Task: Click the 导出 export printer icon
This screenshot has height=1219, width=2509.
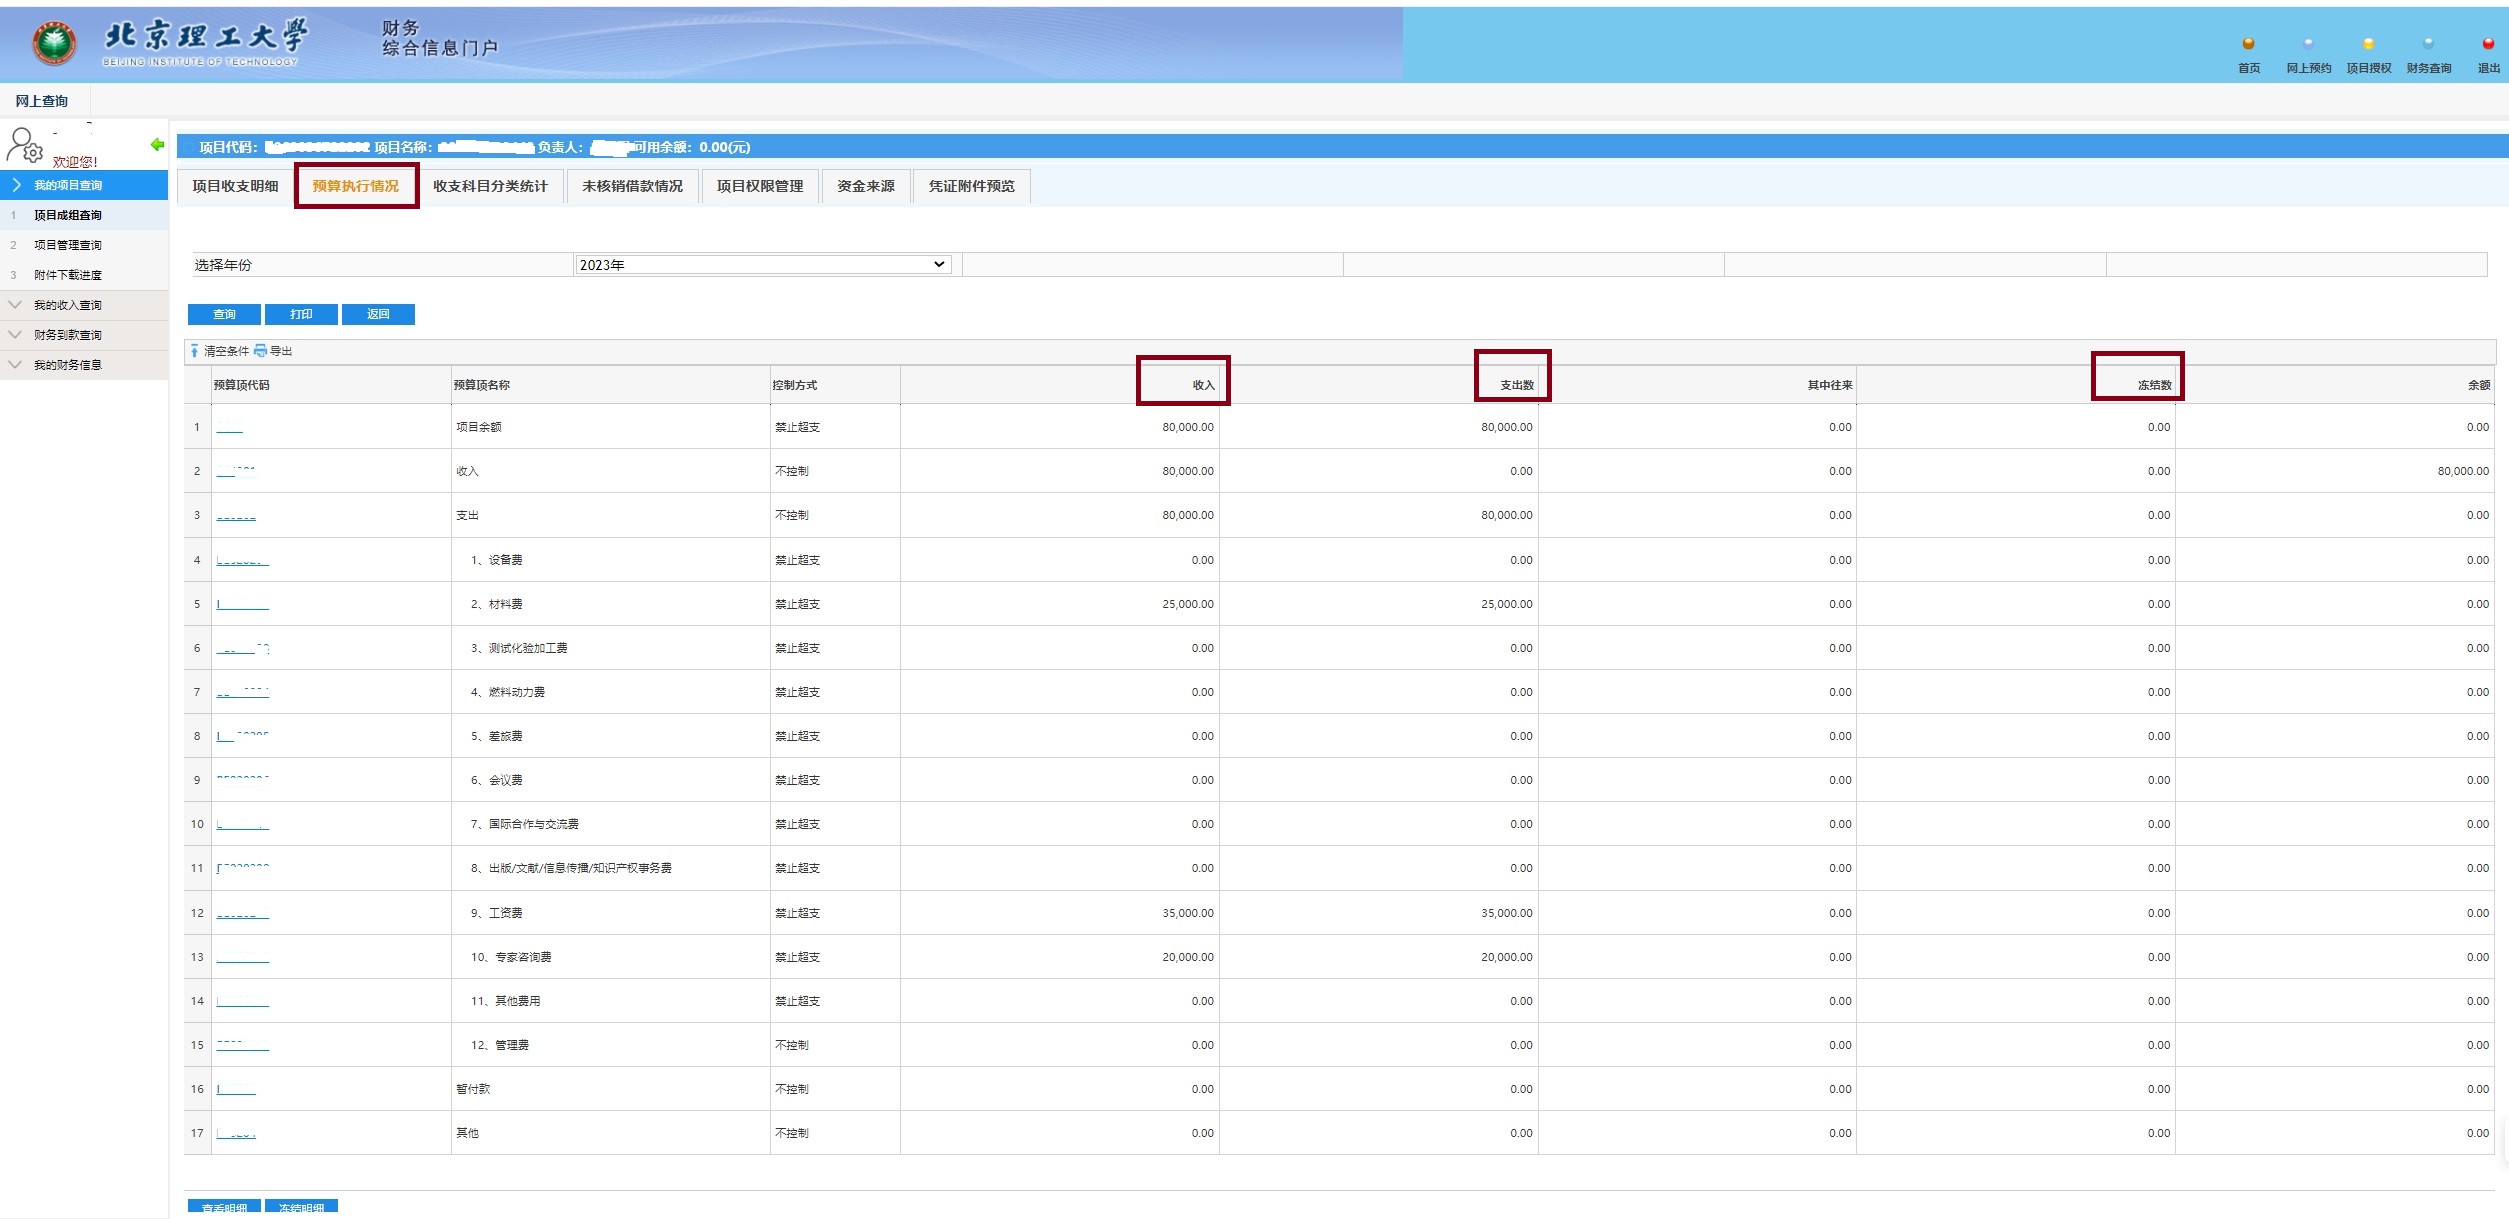Action: click(x=261, y=351)
